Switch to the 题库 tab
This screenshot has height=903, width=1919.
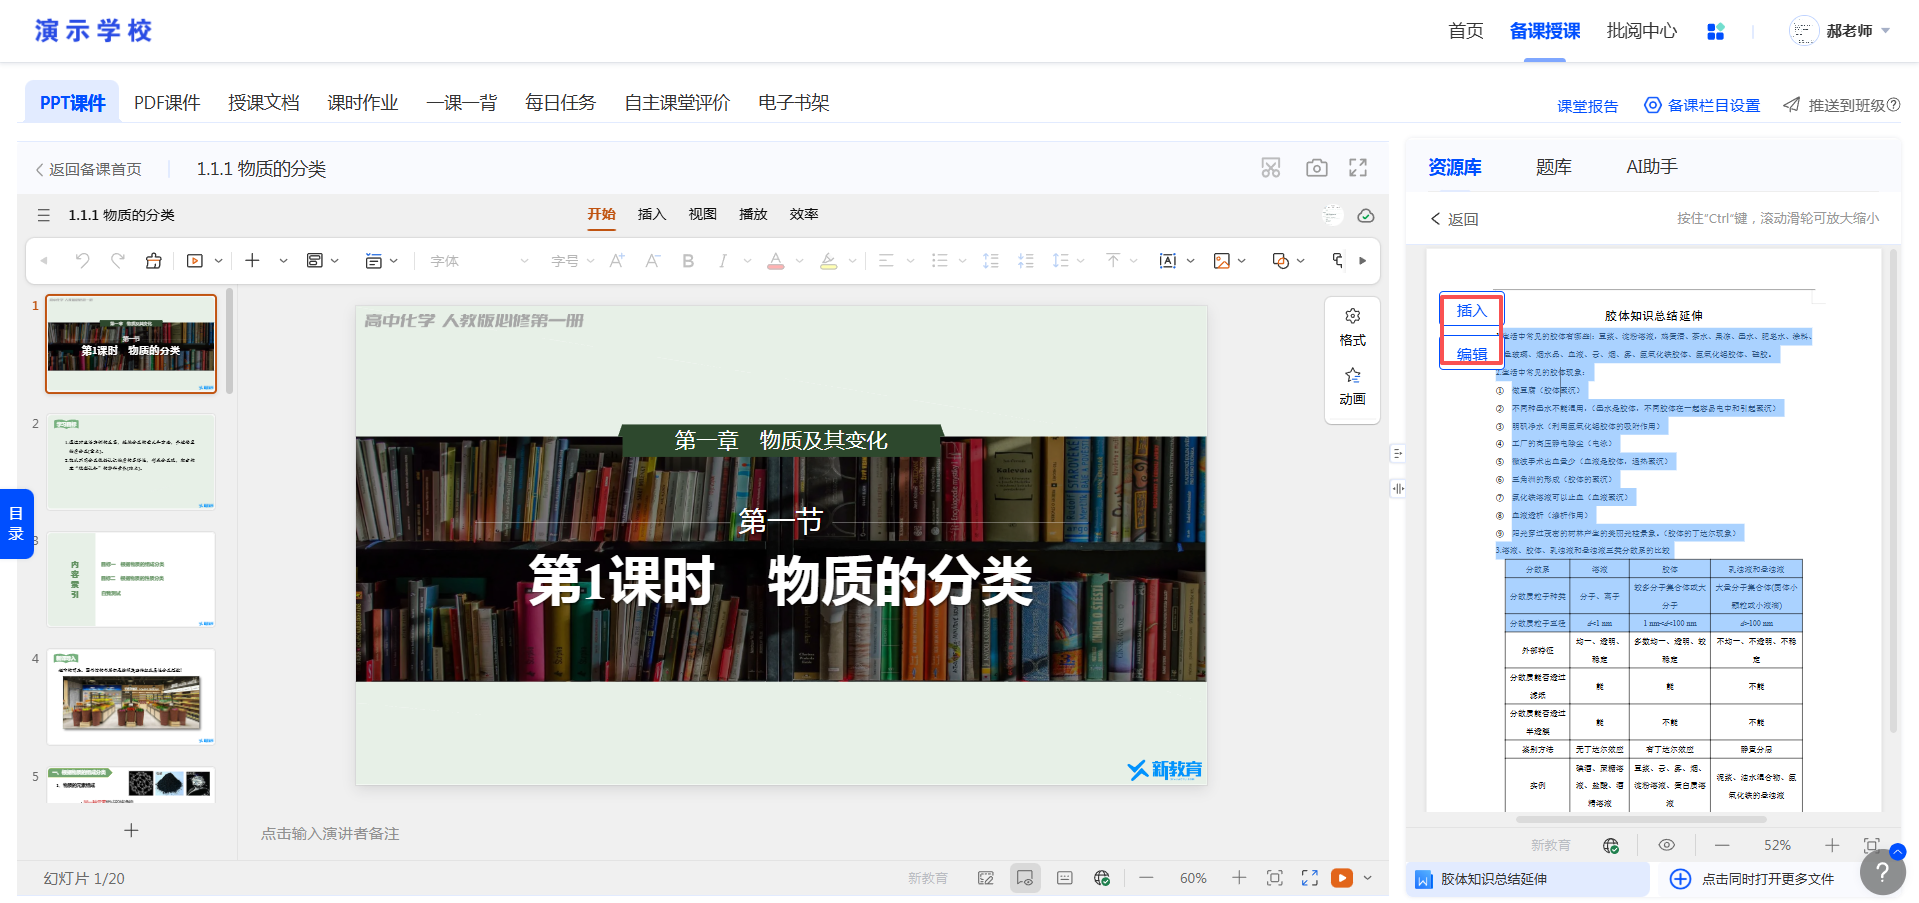click(x=1553, y=167)
